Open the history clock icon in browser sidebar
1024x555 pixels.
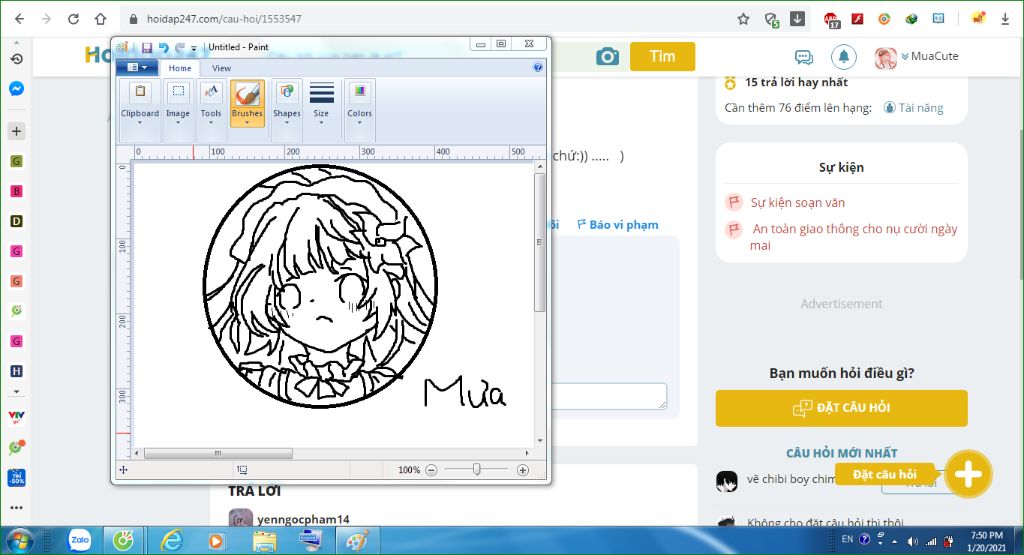pos(16,59)
